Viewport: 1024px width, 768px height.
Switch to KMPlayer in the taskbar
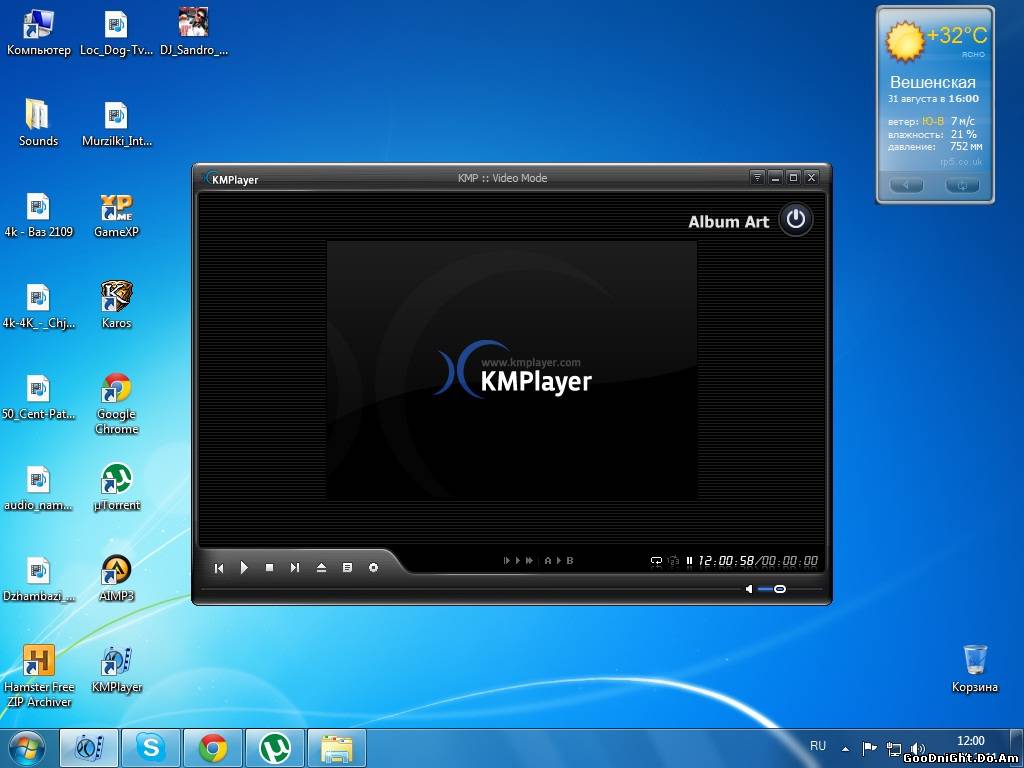(89, 748)
